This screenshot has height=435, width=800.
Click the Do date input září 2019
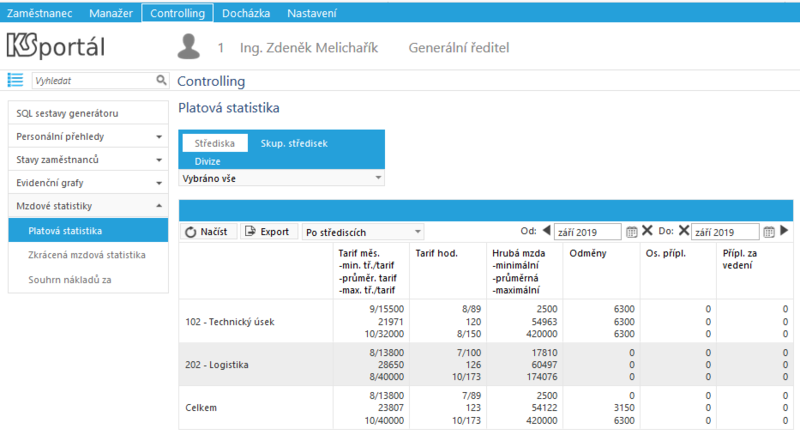coord(725,232)
